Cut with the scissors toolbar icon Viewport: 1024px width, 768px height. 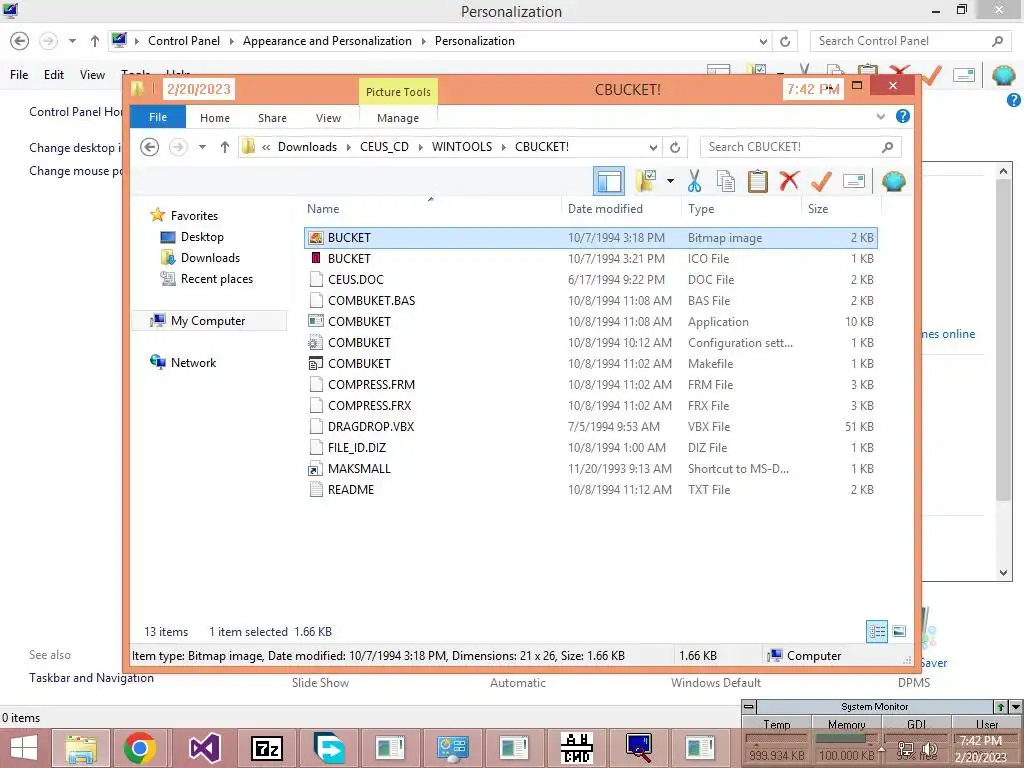click(694, 181)
